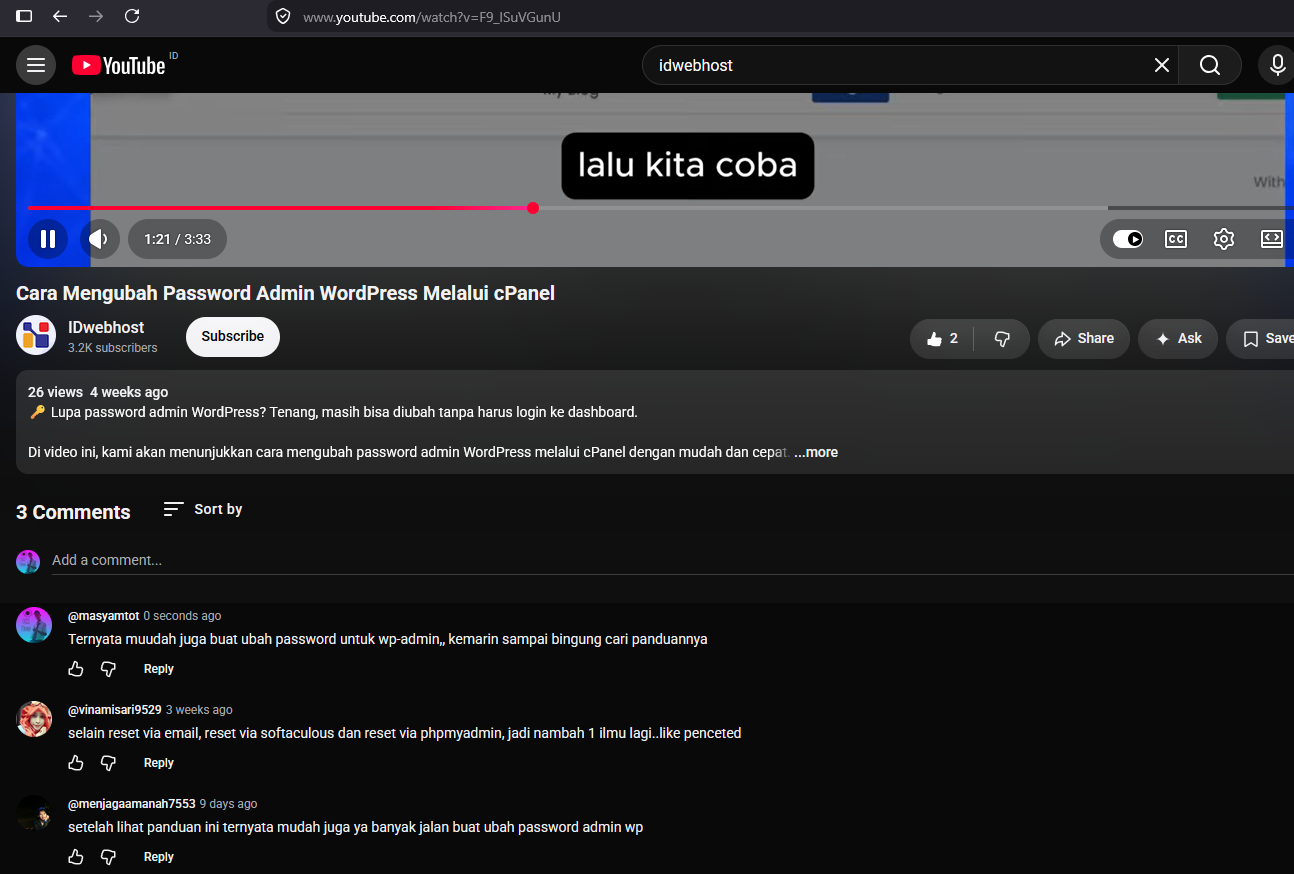Click the "0 seconds ago" comment timestamp
Screen dimensions: 1294x874
tap(182, 616)
